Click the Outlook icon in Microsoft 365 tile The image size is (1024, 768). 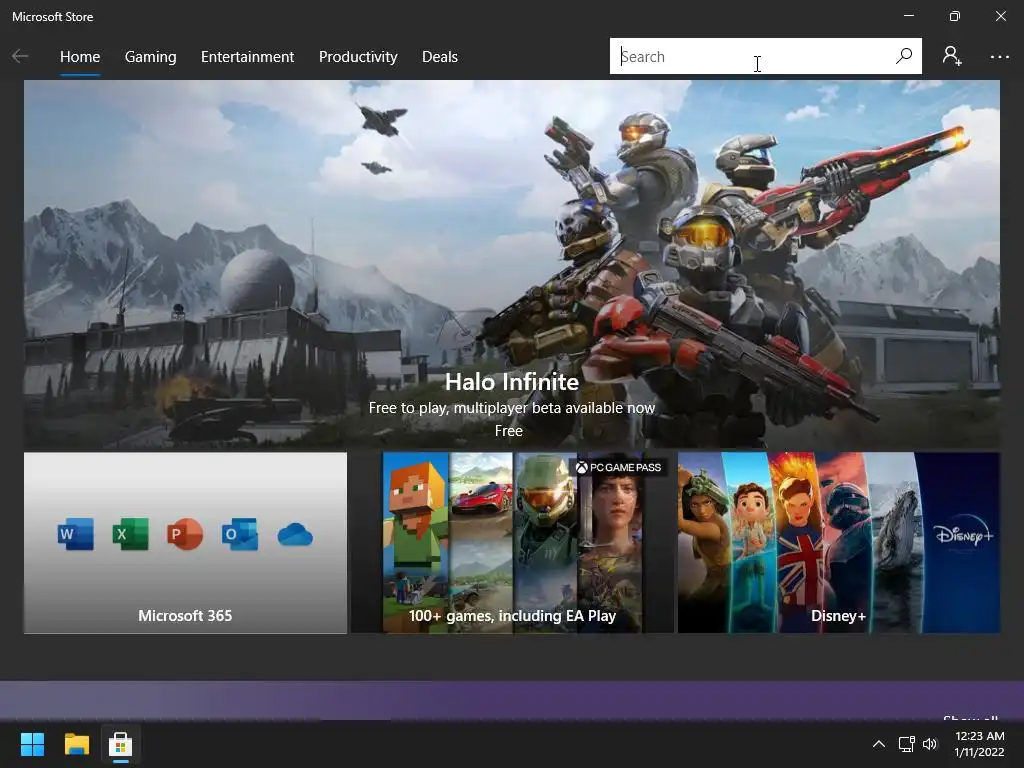coord(240,534)
